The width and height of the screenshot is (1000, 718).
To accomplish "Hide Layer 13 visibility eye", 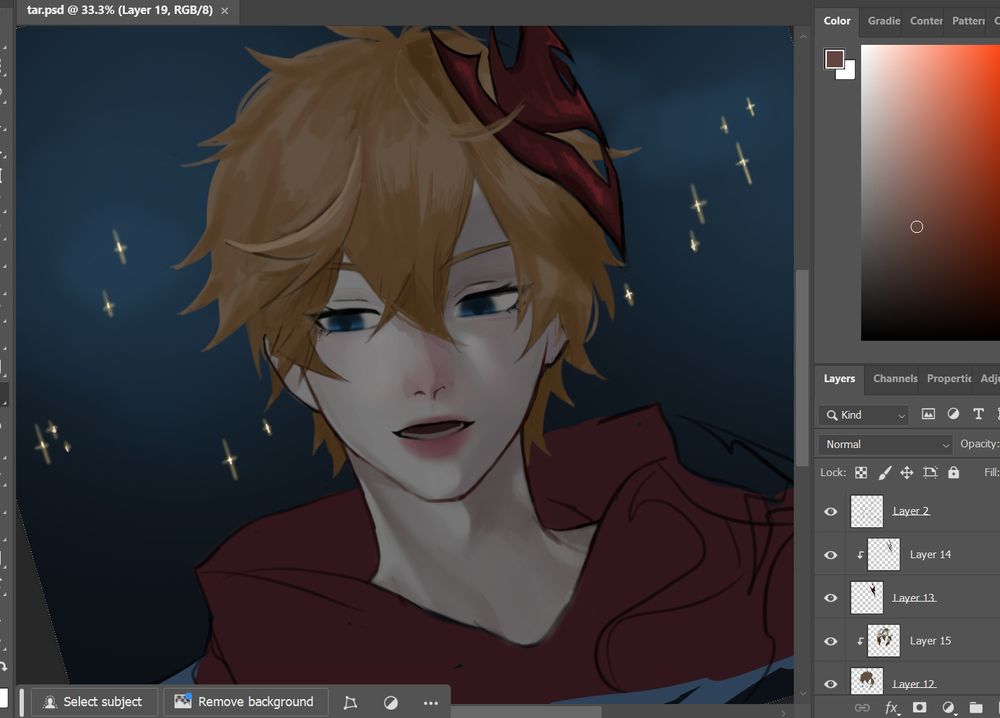I will tap(830, 598).
